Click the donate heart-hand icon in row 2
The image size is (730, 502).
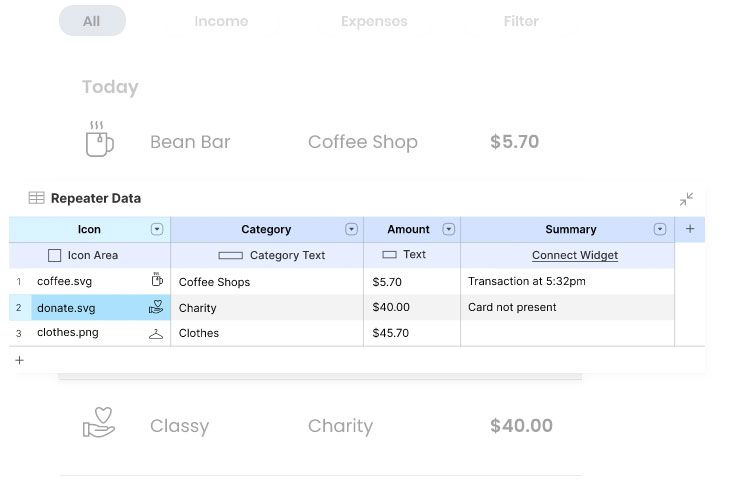156,307
